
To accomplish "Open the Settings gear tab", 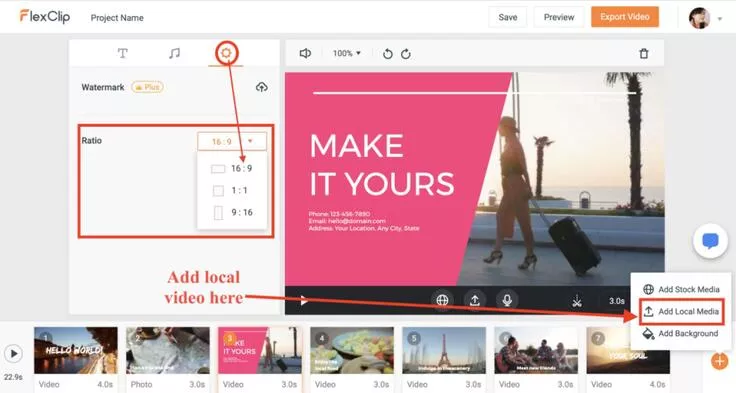I will [226, 53].
